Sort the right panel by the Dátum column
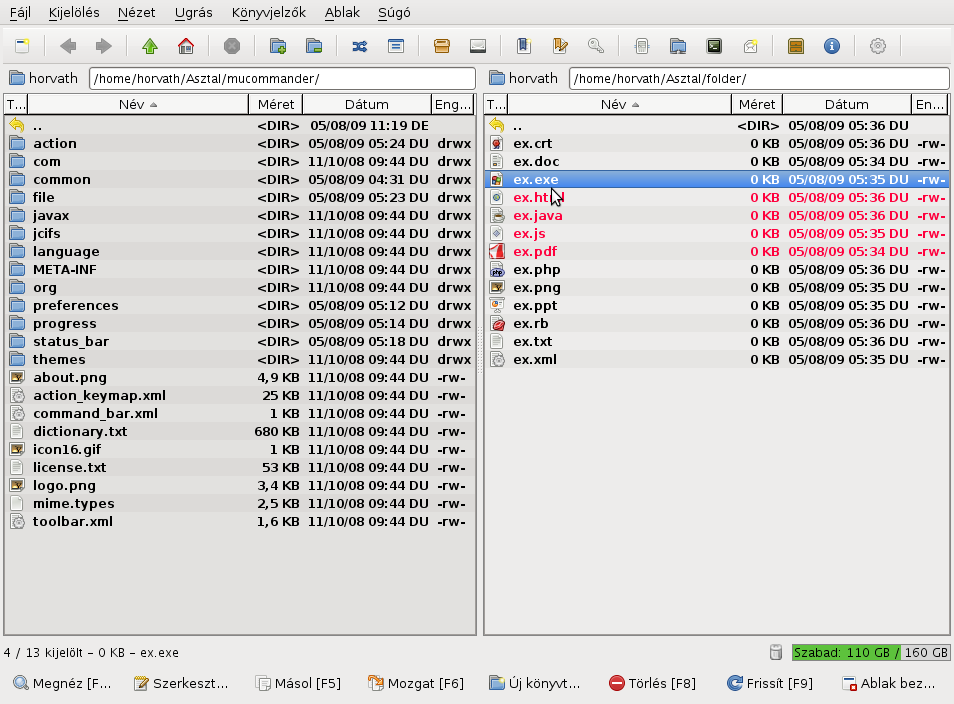 click(x=846, y=105)
